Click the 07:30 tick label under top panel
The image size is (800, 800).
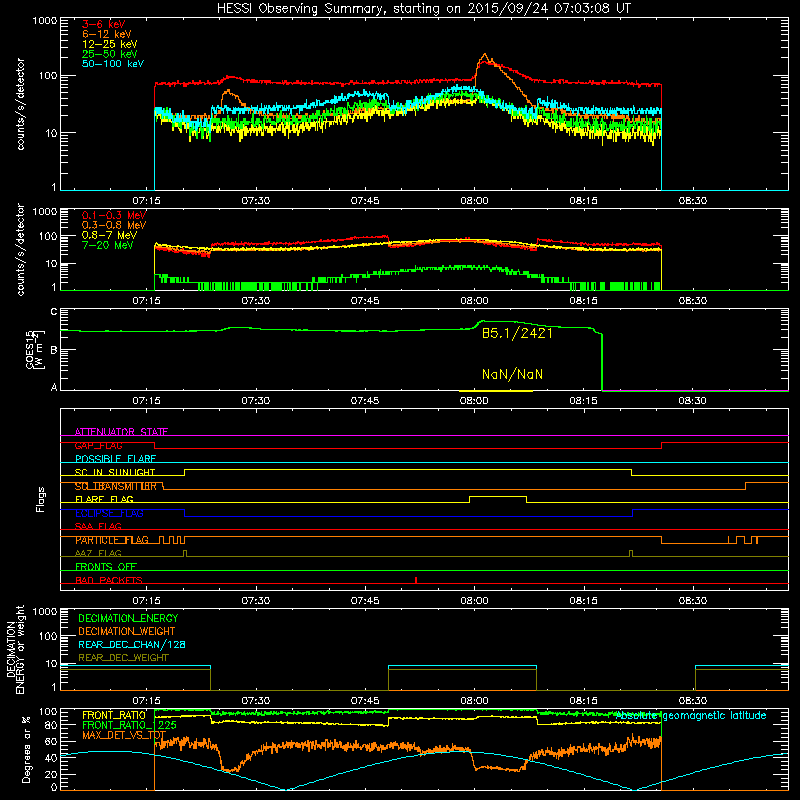point(256,201)
